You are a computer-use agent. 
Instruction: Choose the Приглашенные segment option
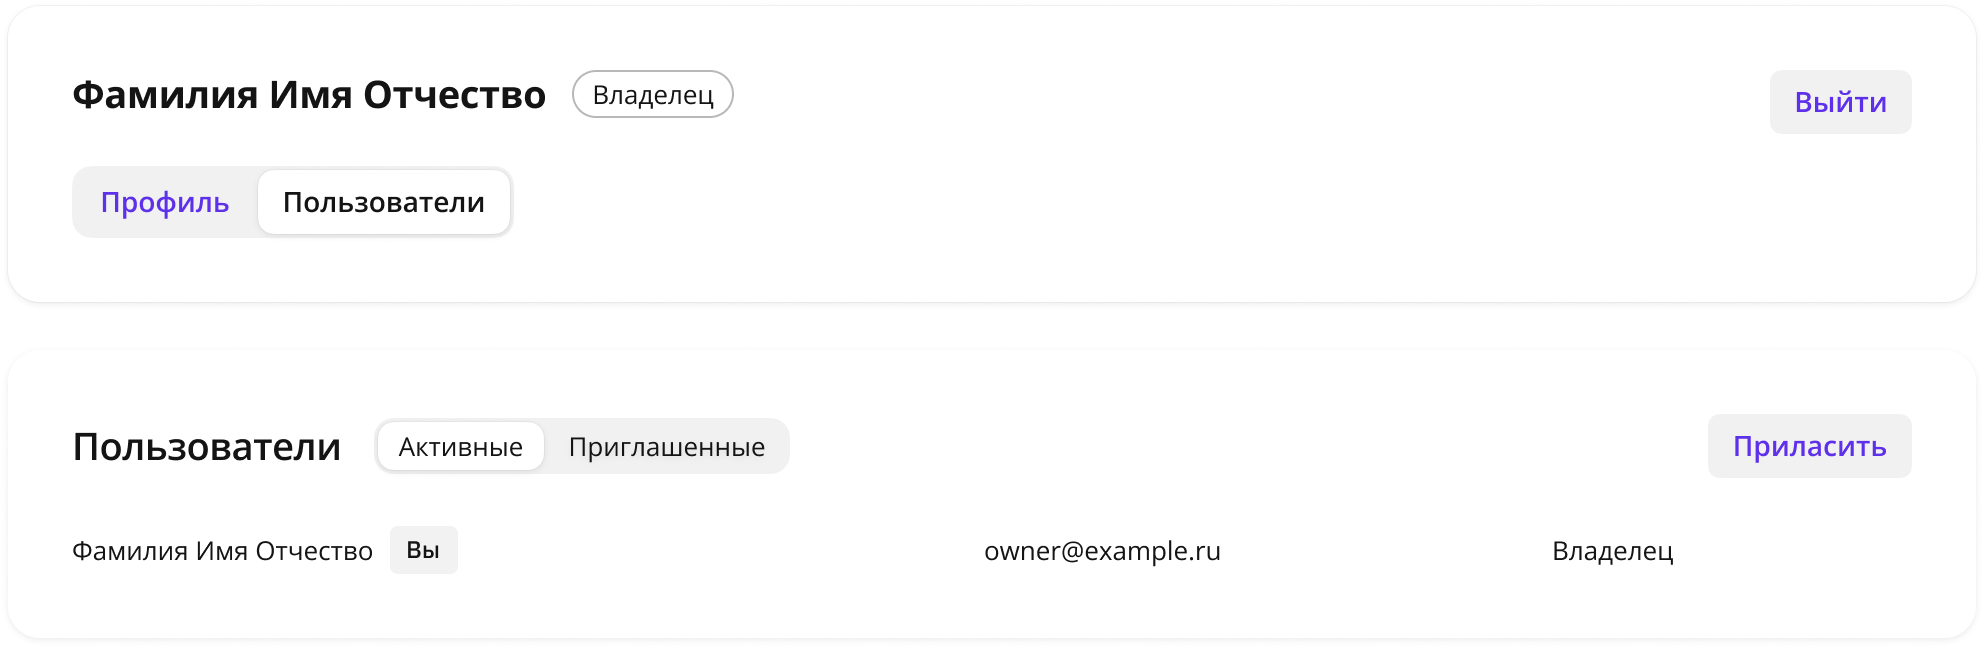(667, 446)
